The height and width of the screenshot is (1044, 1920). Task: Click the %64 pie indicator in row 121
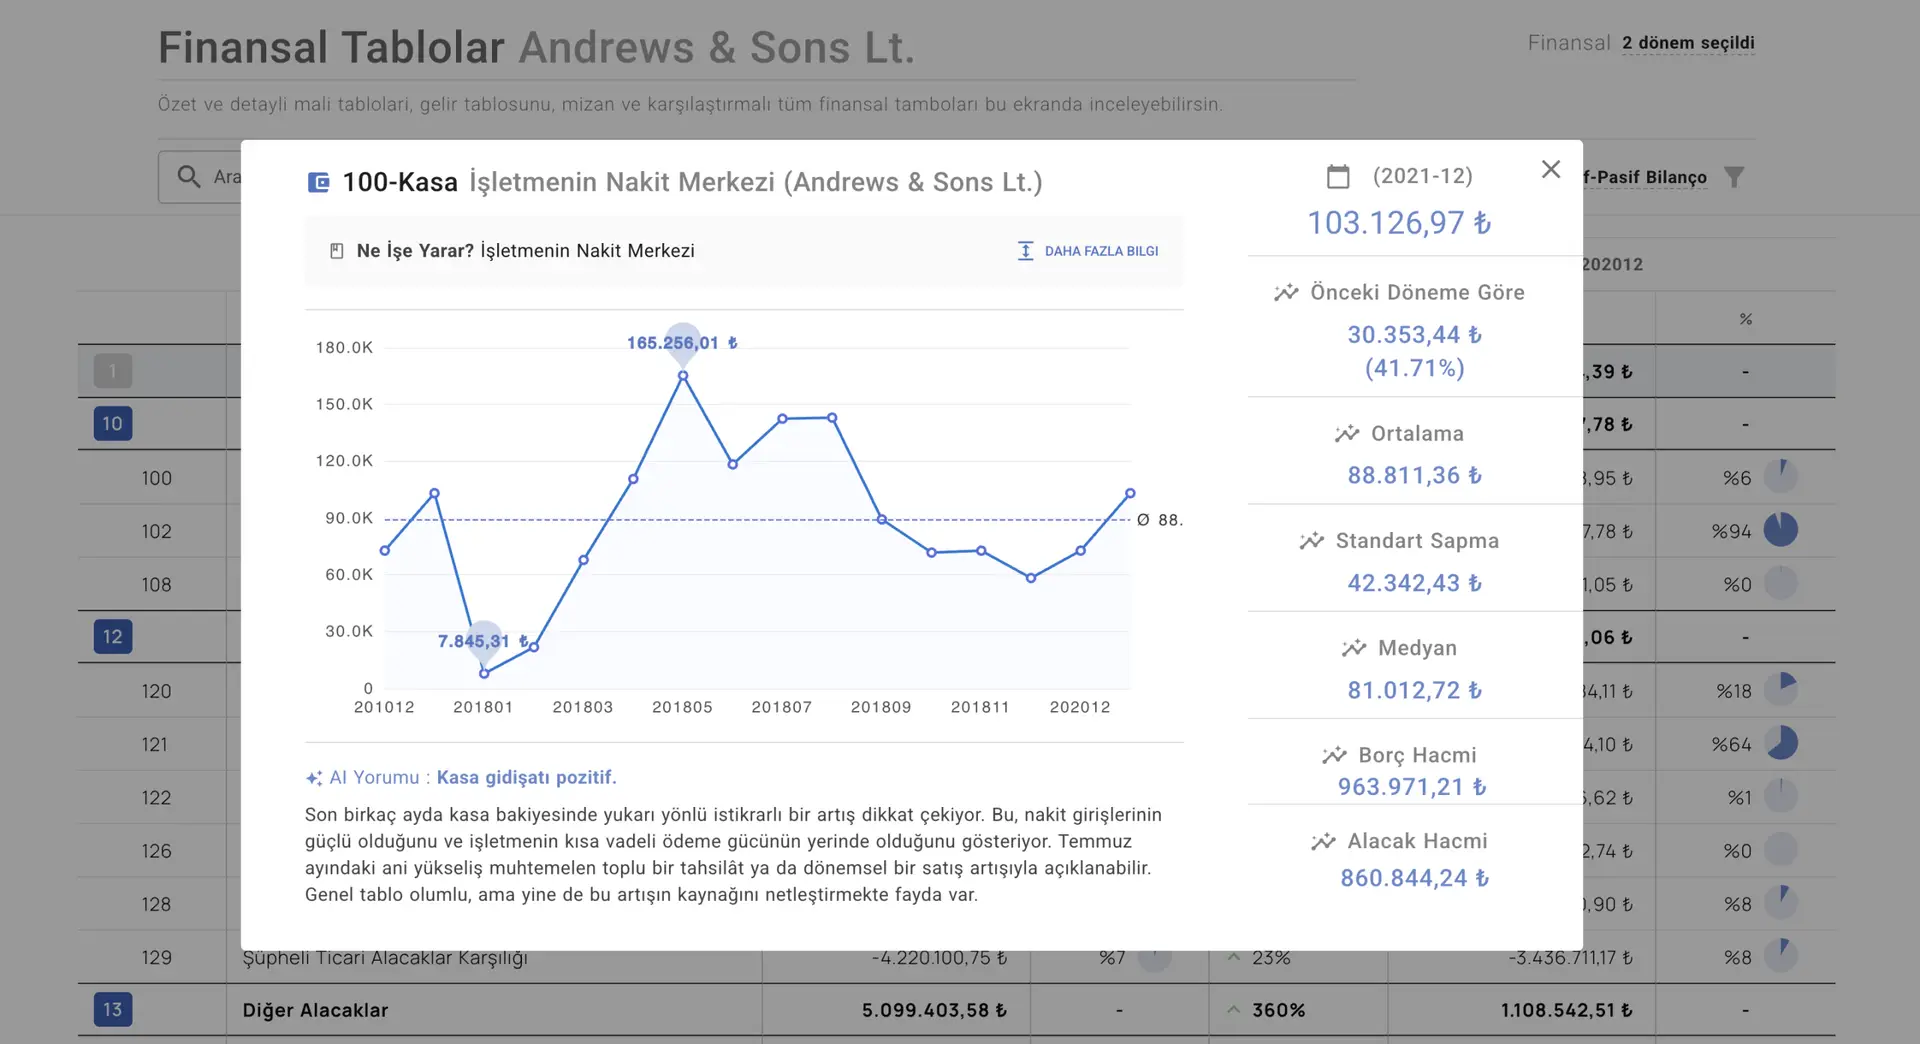(1780, 744)
